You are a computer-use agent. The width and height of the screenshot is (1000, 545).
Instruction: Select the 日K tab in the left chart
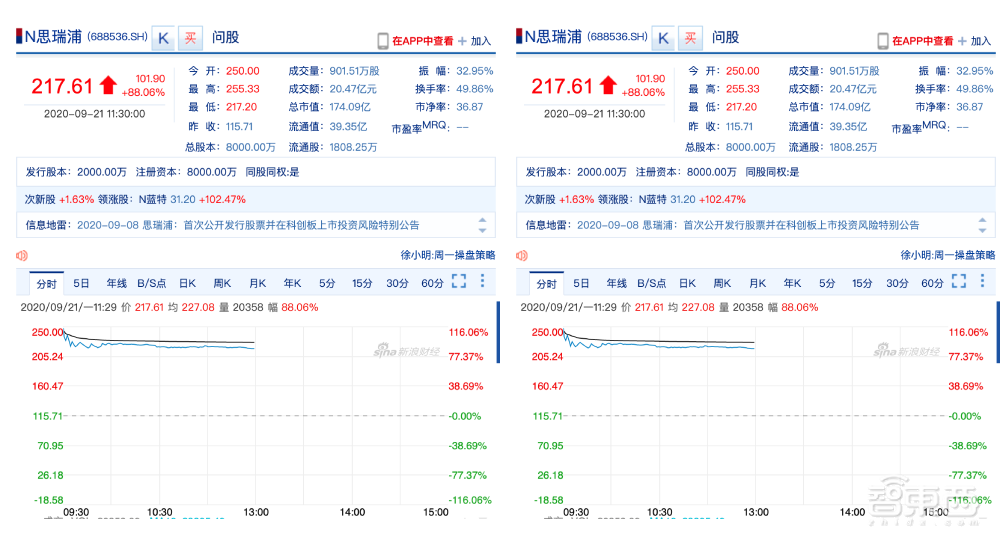pyautogui.click(x=188, y=284)
